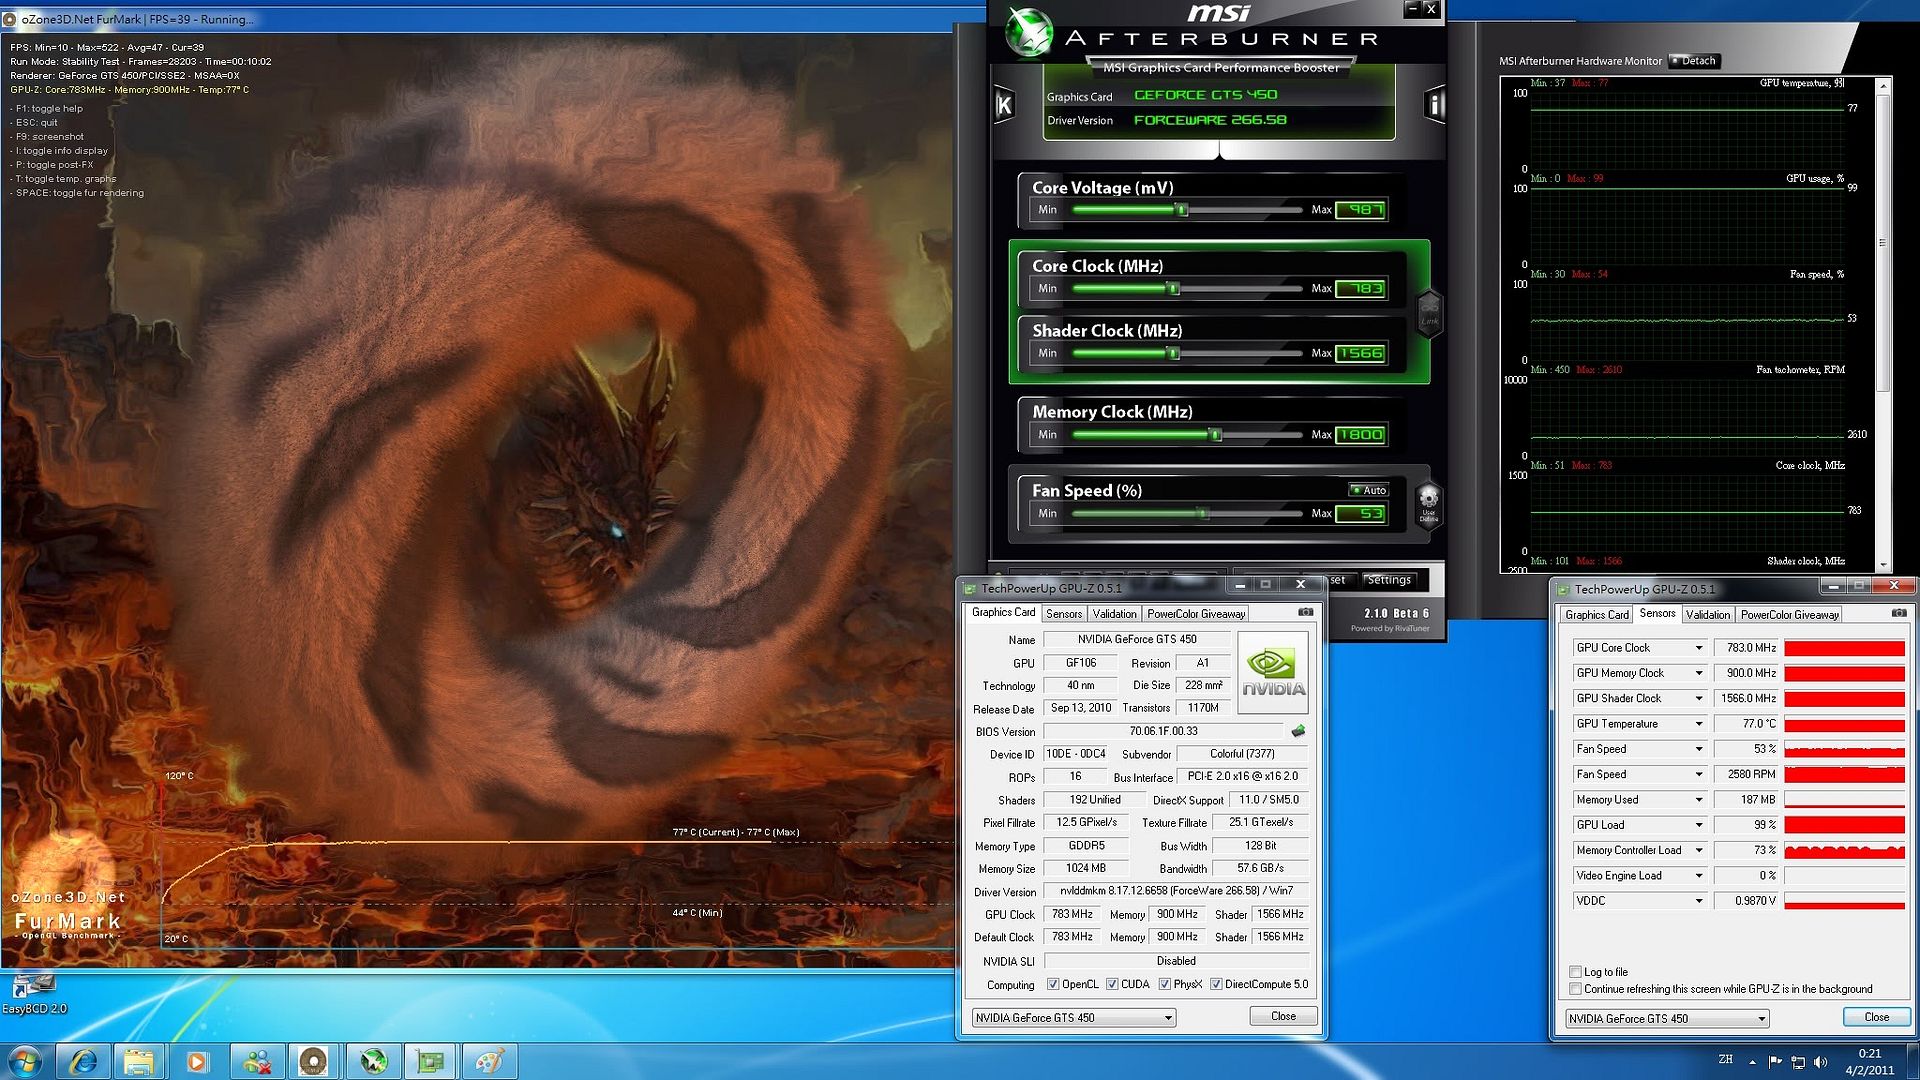The image size is (1920, 1080).
Task: Expand the GPU Load sensor dropdown
Action: click(x=1698, y=825)
